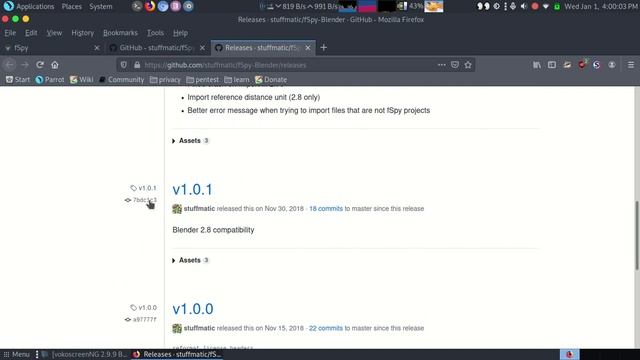Open the Places menu in top panel

pos(71,6)
